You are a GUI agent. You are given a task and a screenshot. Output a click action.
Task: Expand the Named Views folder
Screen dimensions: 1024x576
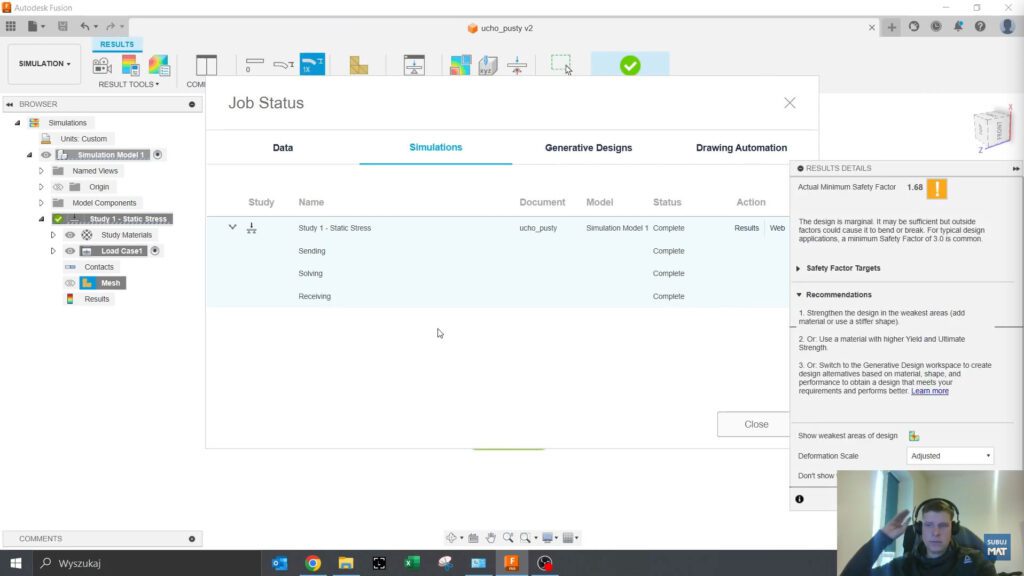42,171
